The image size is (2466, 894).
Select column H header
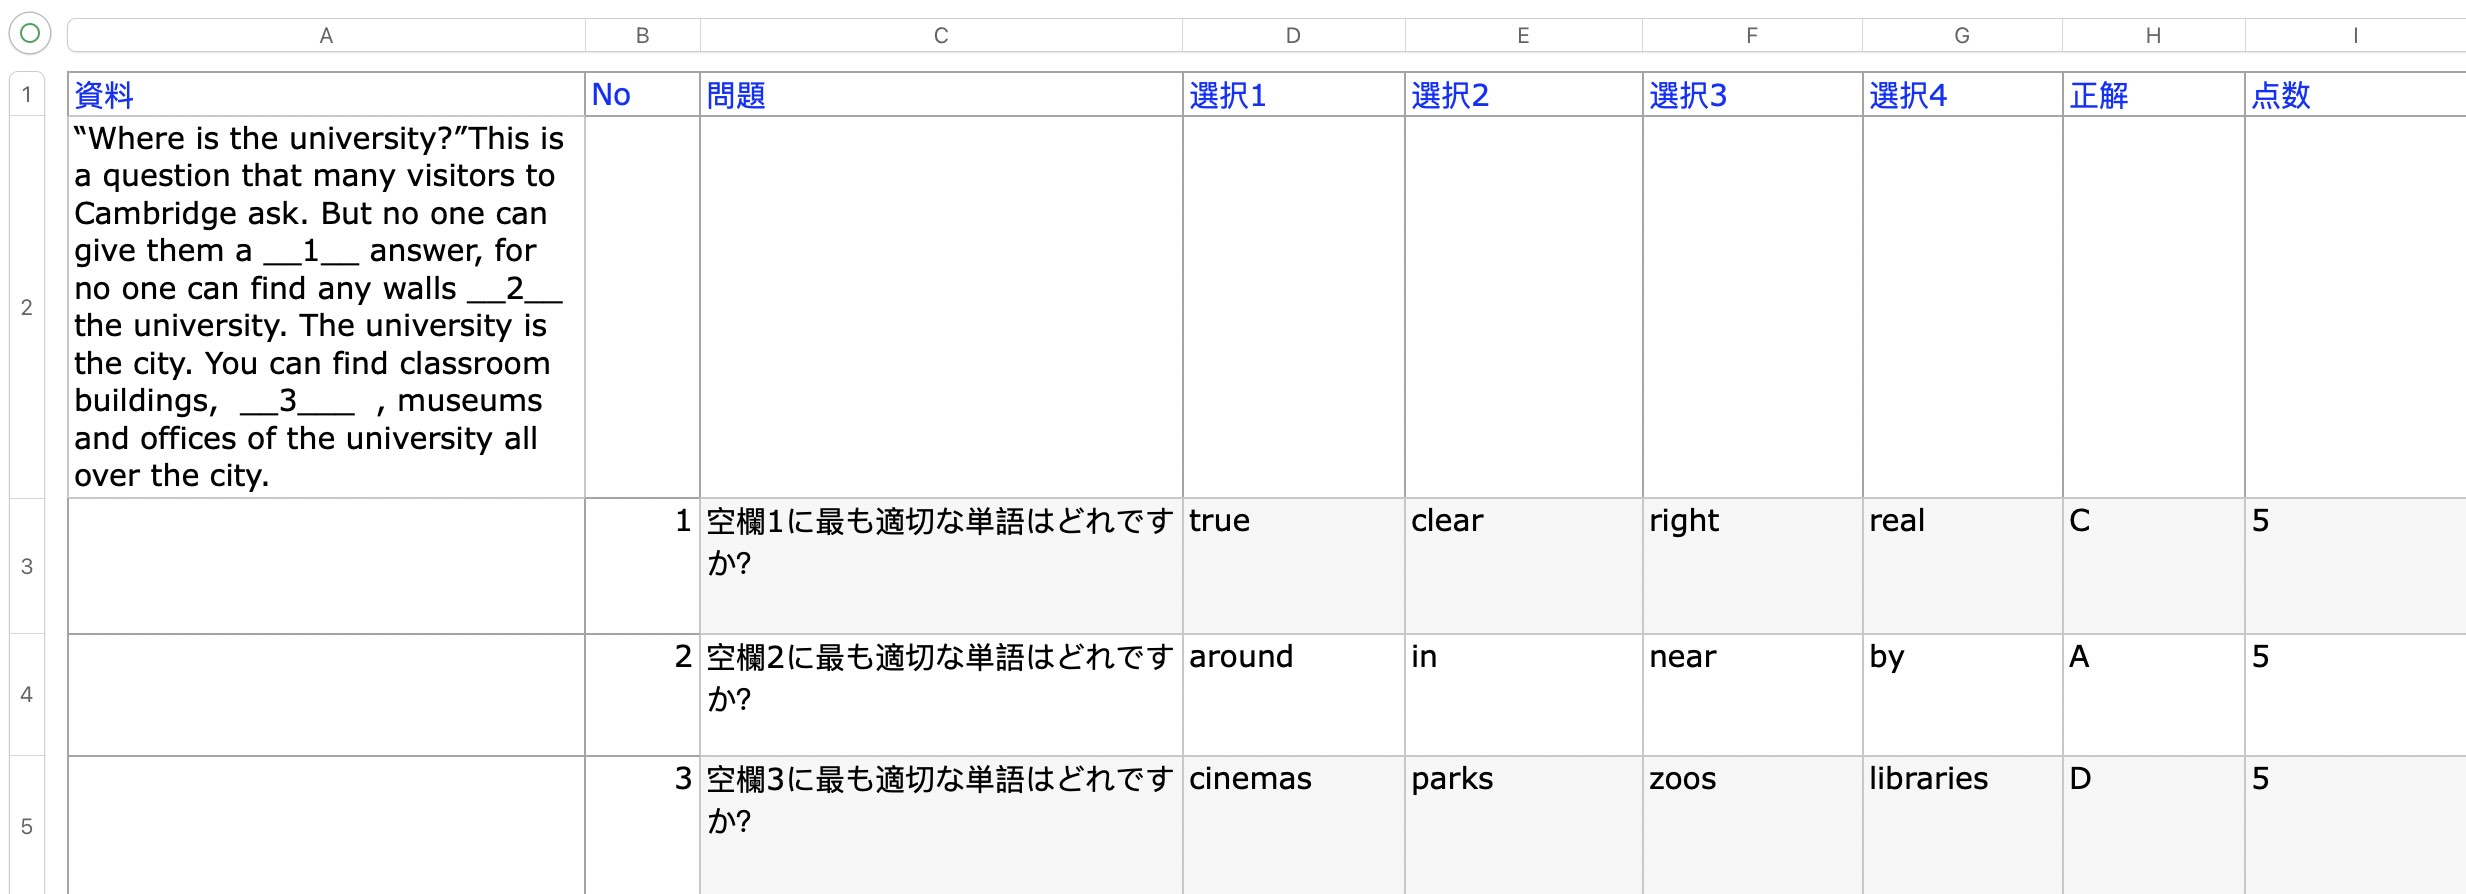point(2153,36)
